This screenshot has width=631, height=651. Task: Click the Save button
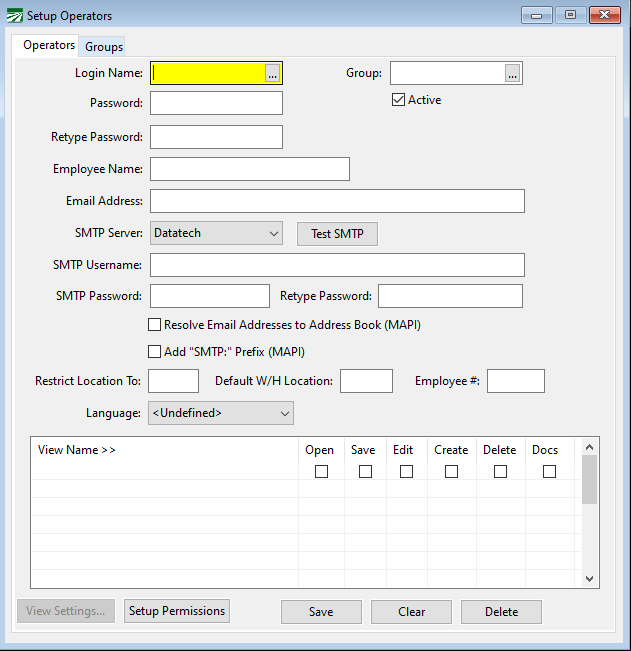click(x=321, y=612)
